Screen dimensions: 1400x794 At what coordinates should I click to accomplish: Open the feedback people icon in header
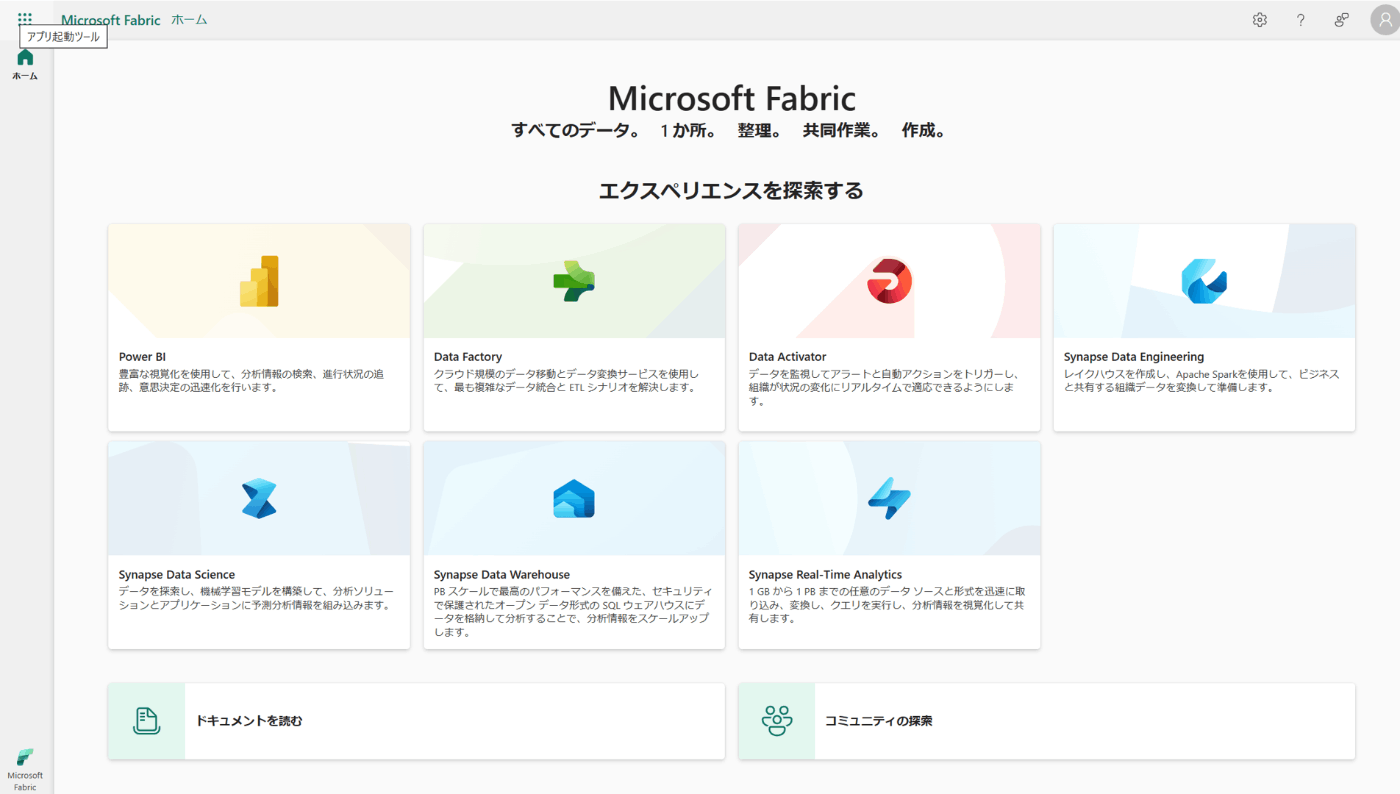[x=1342, y=20]
